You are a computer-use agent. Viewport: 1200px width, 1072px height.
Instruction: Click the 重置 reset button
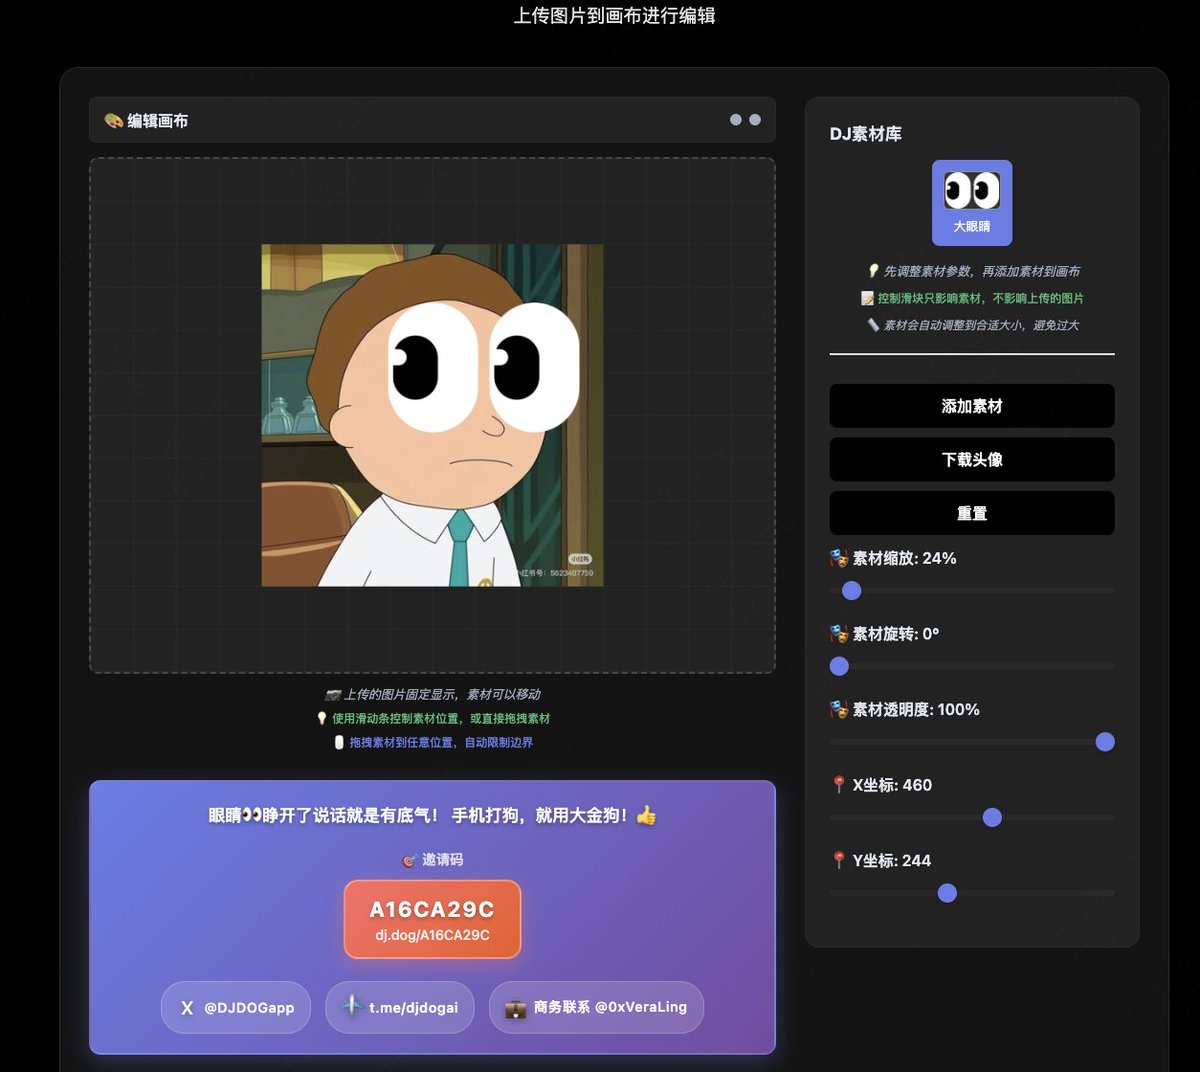click(x=972, y=513)
